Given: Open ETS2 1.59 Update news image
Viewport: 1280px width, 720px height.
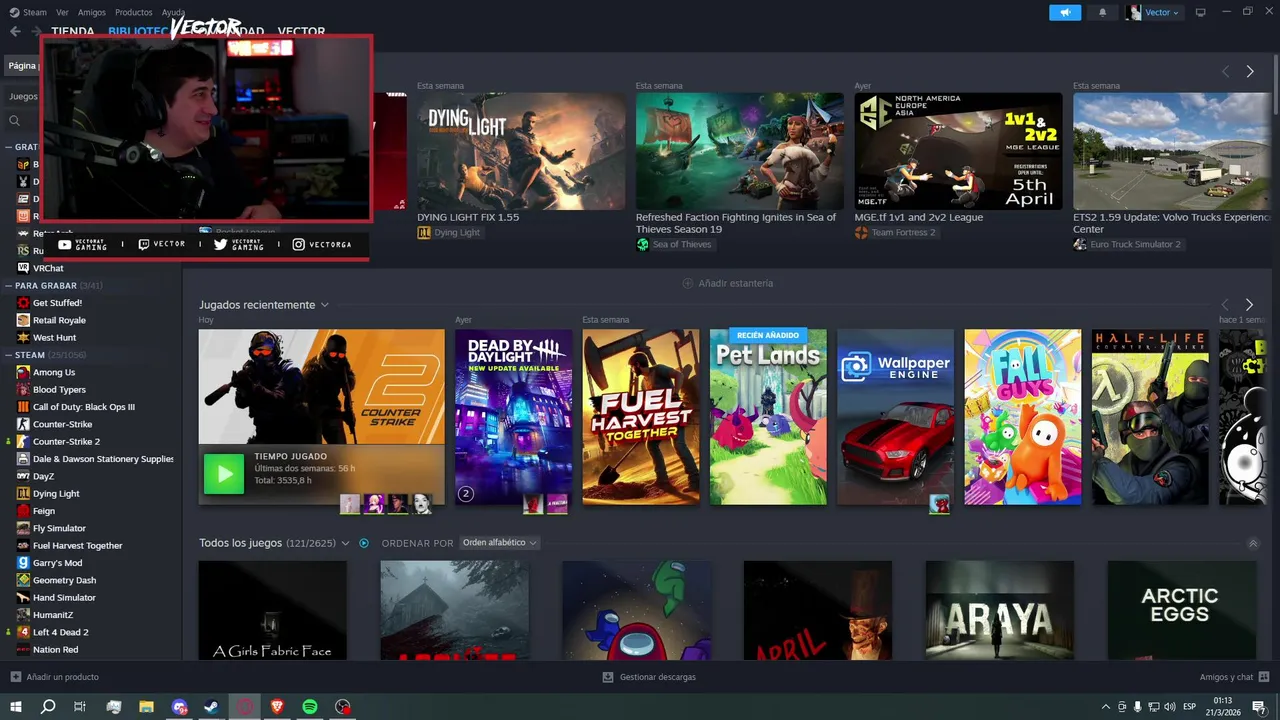Looking at the screenshot, I should (1172, 151).
